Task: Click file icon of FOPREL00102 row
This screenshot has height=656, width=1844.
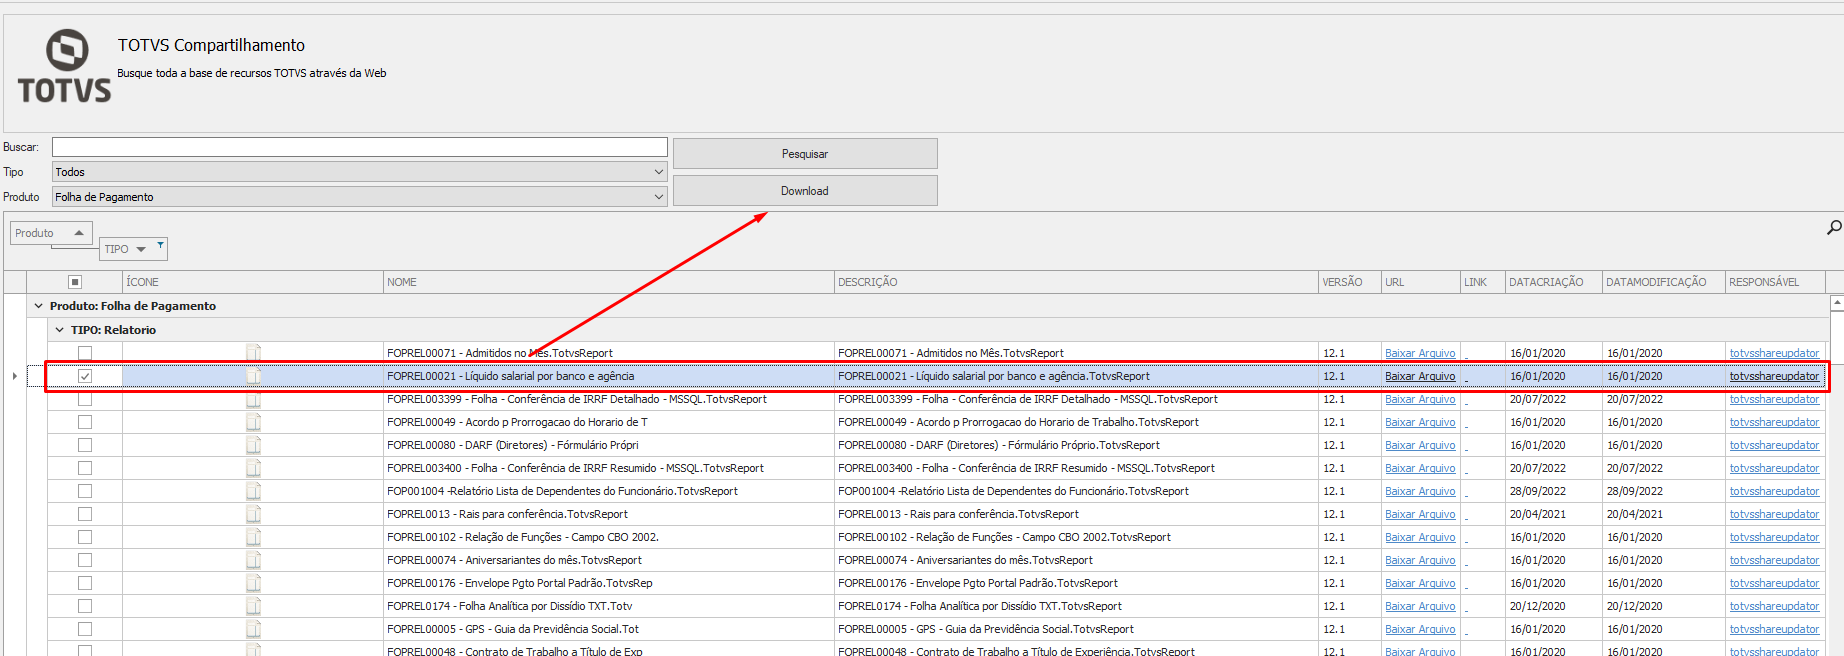Action: tap(254, 537)
